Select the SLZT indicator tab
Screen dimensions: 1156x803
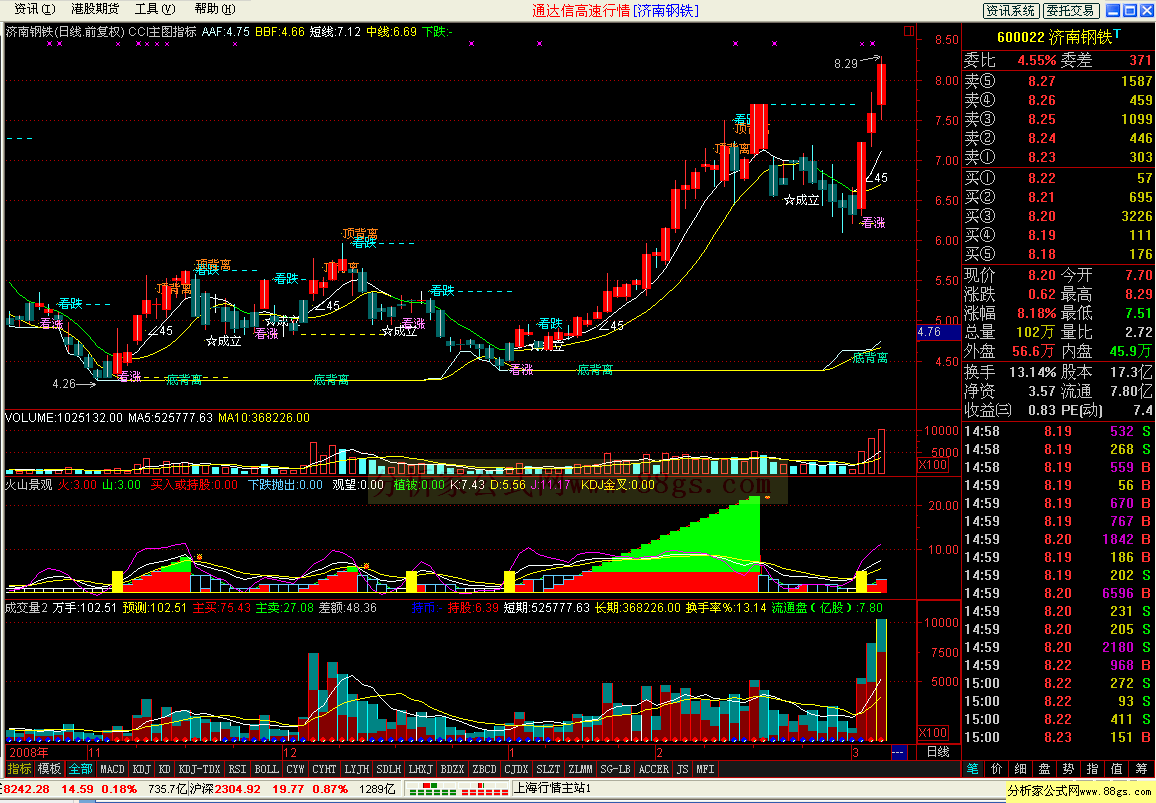(548, 769)
